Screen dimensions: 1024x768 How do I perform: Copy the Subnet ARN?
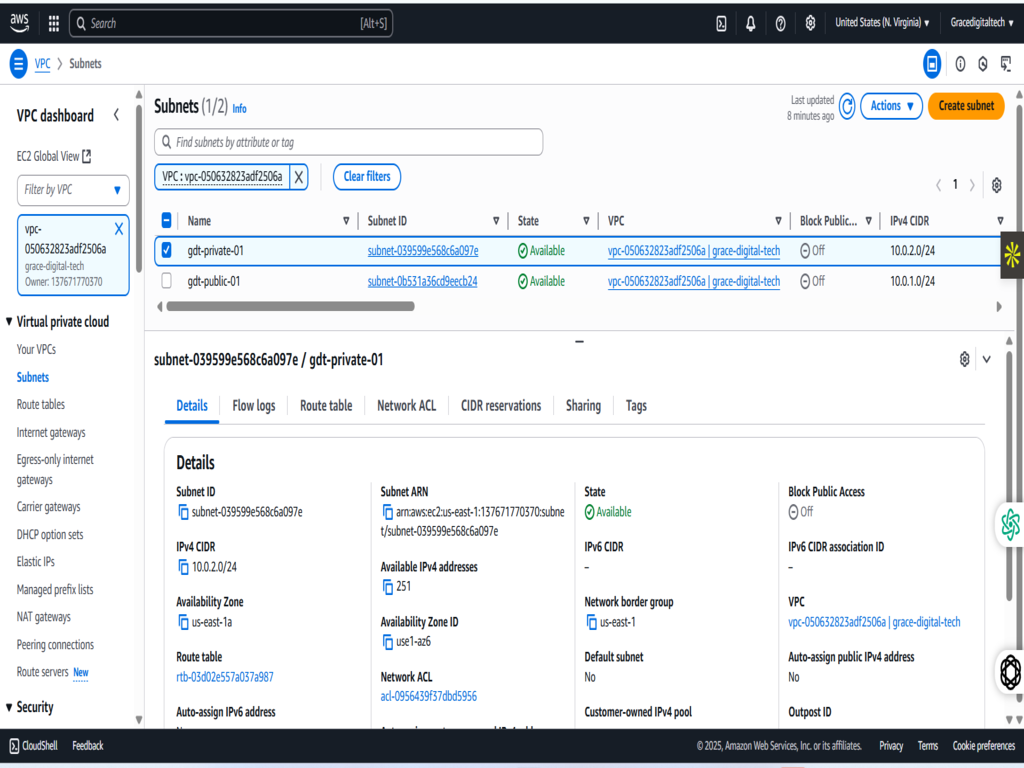(x=387, y=513)
